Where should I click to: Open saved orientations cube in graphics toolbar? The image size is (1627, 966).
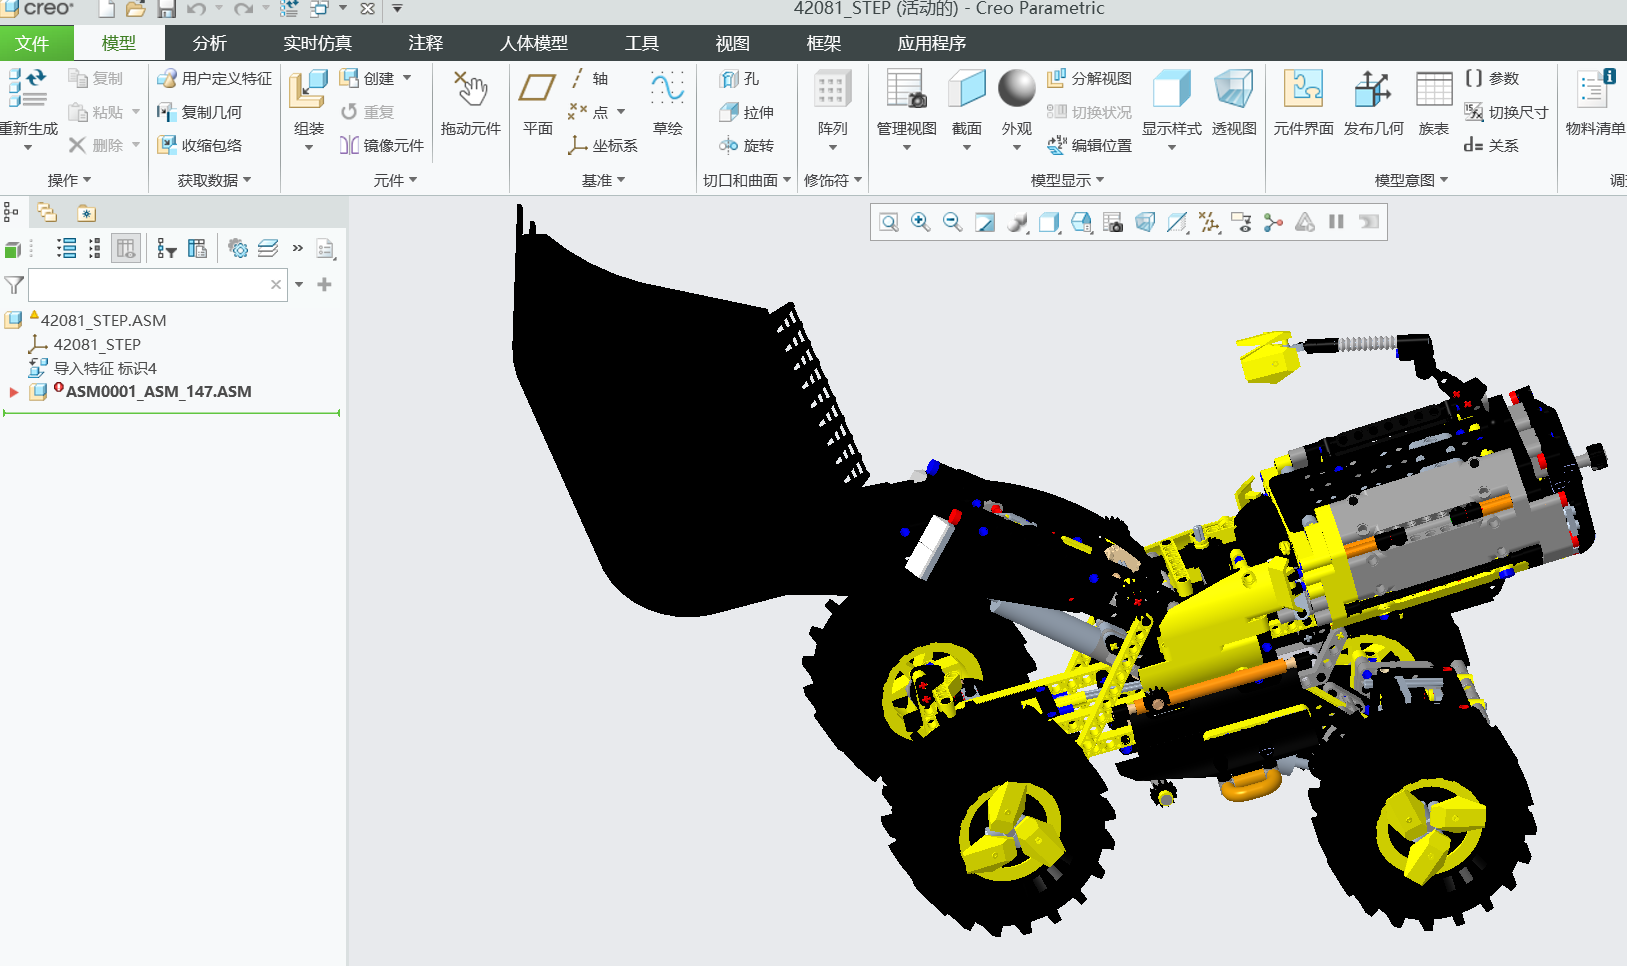(x=1081, y=222)
